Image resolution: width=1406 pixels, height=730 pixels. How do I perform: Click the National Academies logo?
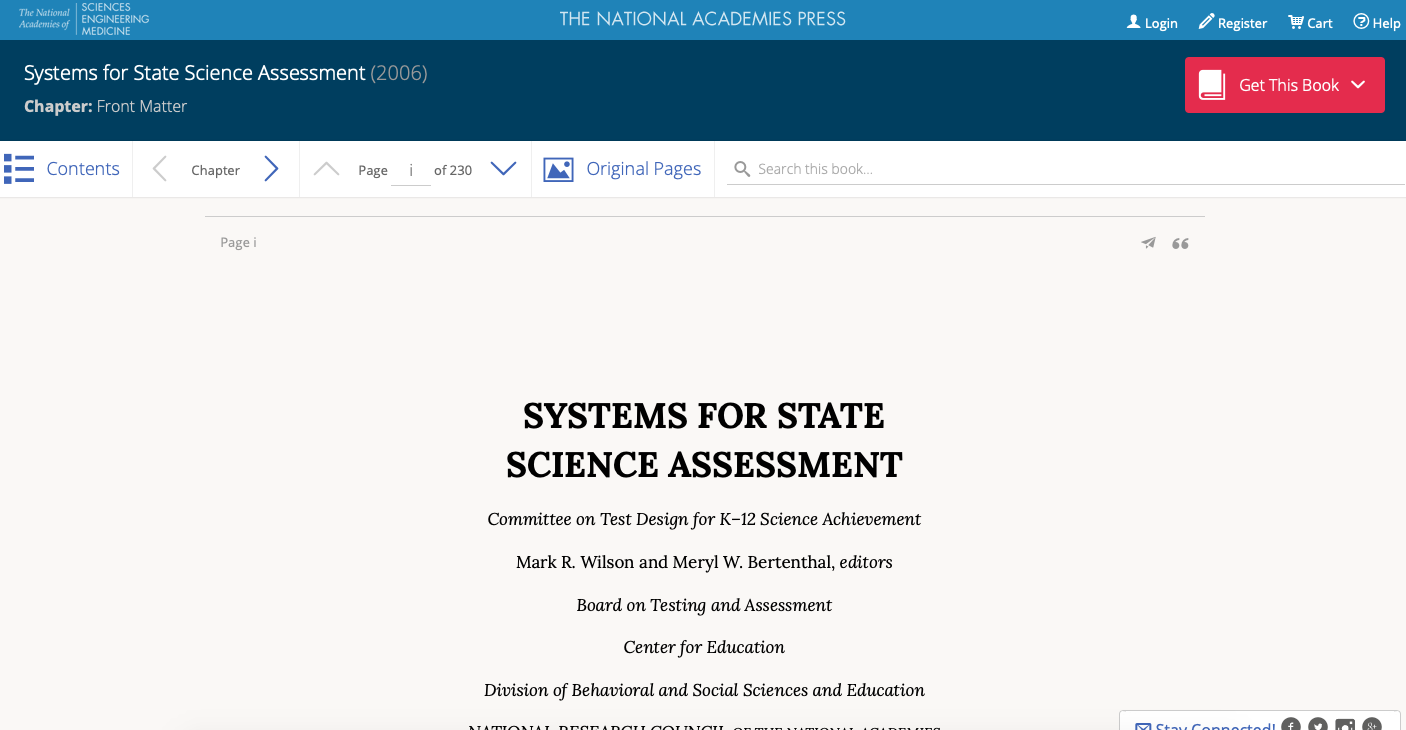tap(84, 19)
